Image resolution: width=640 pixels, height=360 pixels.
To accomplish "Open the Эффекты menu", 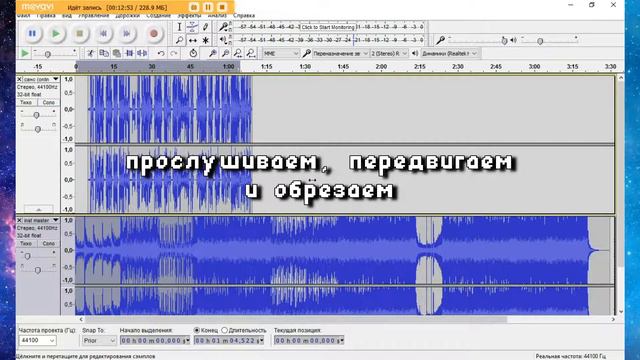I will coord(189,16).
